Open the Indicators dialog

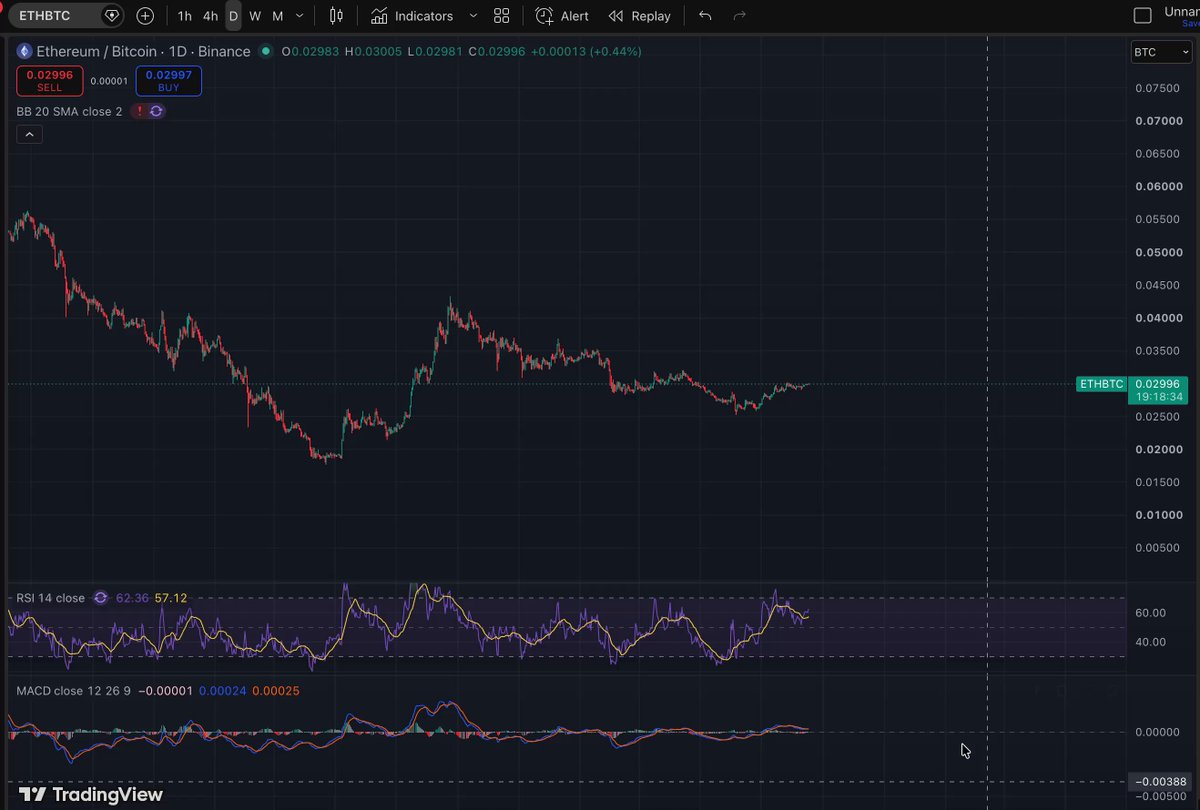click(x=412, y=16)
